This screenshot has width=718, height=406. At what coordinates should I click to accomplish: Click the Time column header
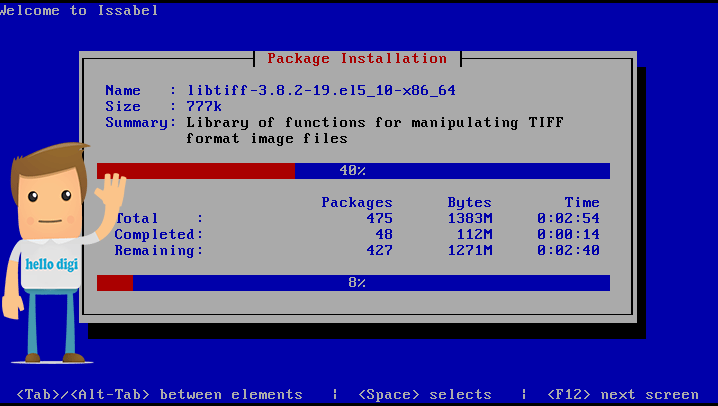[x=582, y=202]
